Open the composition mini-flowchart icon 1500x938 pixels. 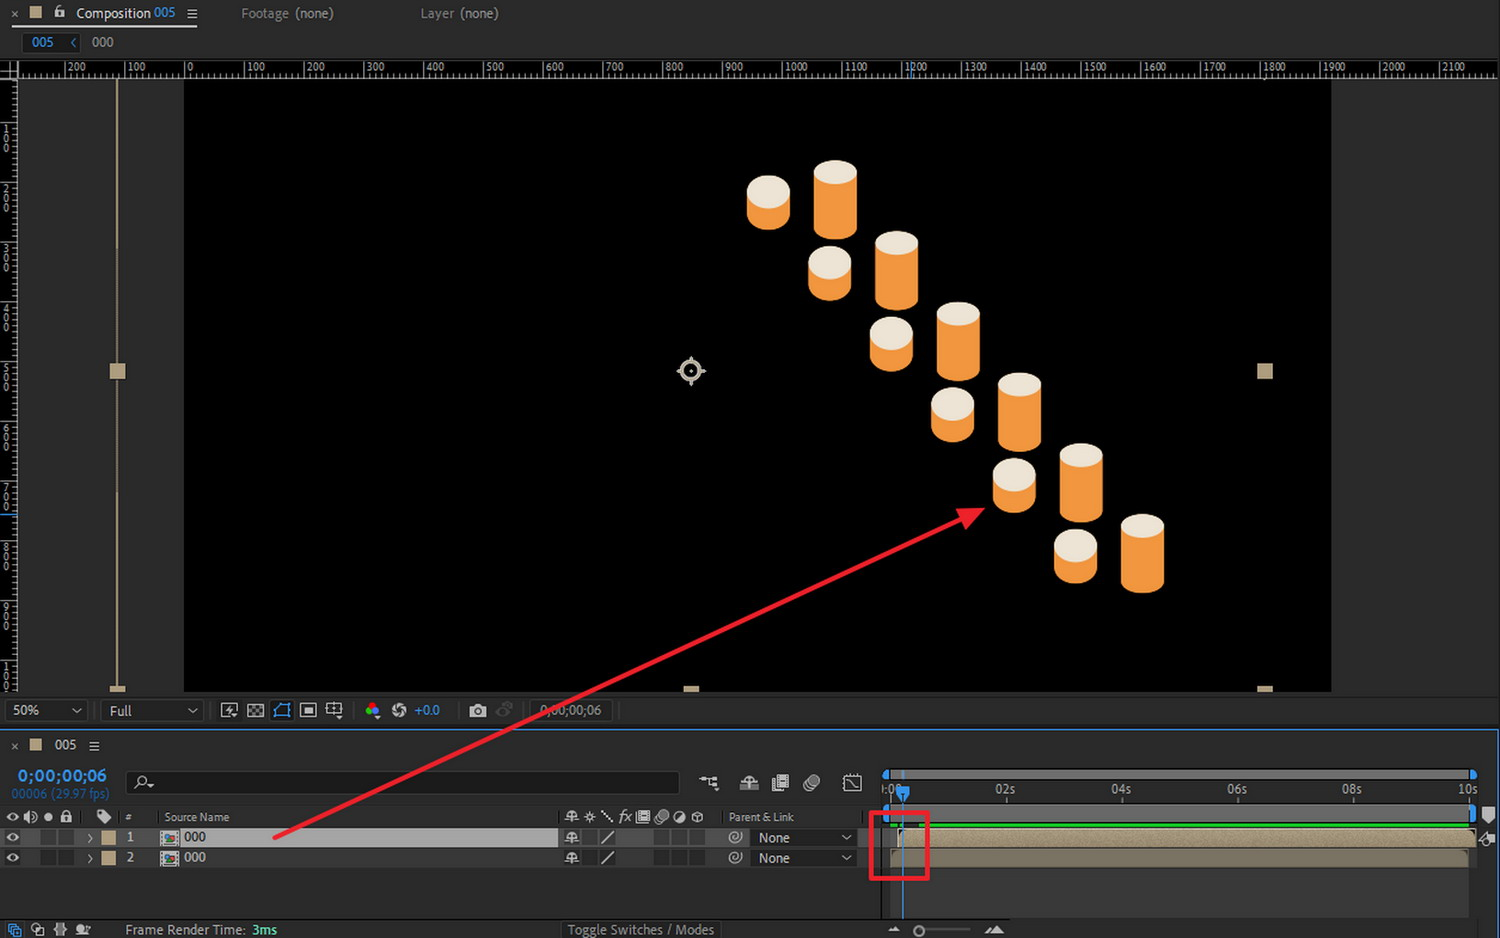pos(709,783)
